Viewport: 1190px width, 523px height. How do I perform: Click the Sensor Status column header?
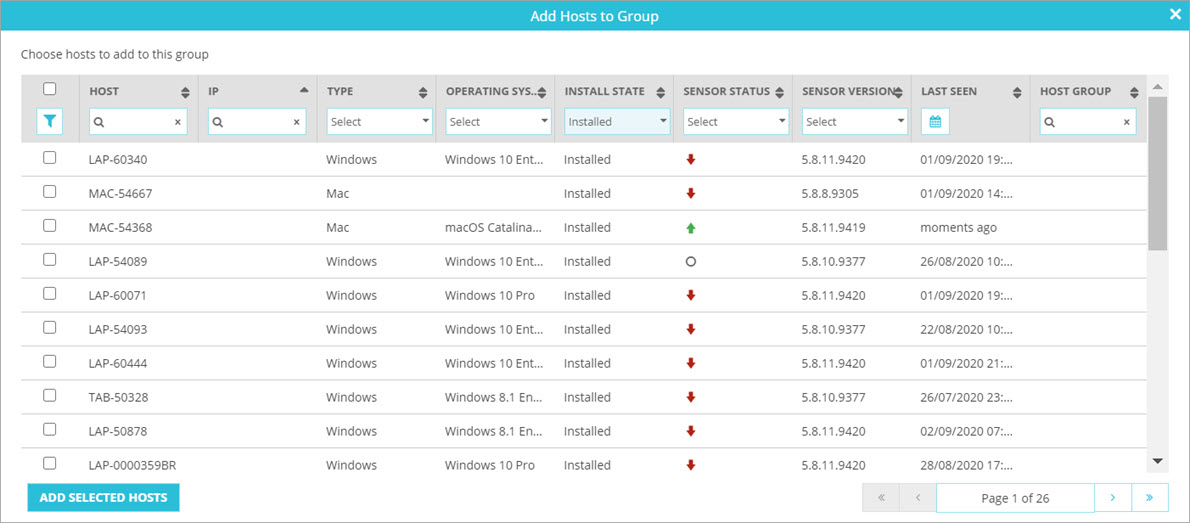point(726,92)
